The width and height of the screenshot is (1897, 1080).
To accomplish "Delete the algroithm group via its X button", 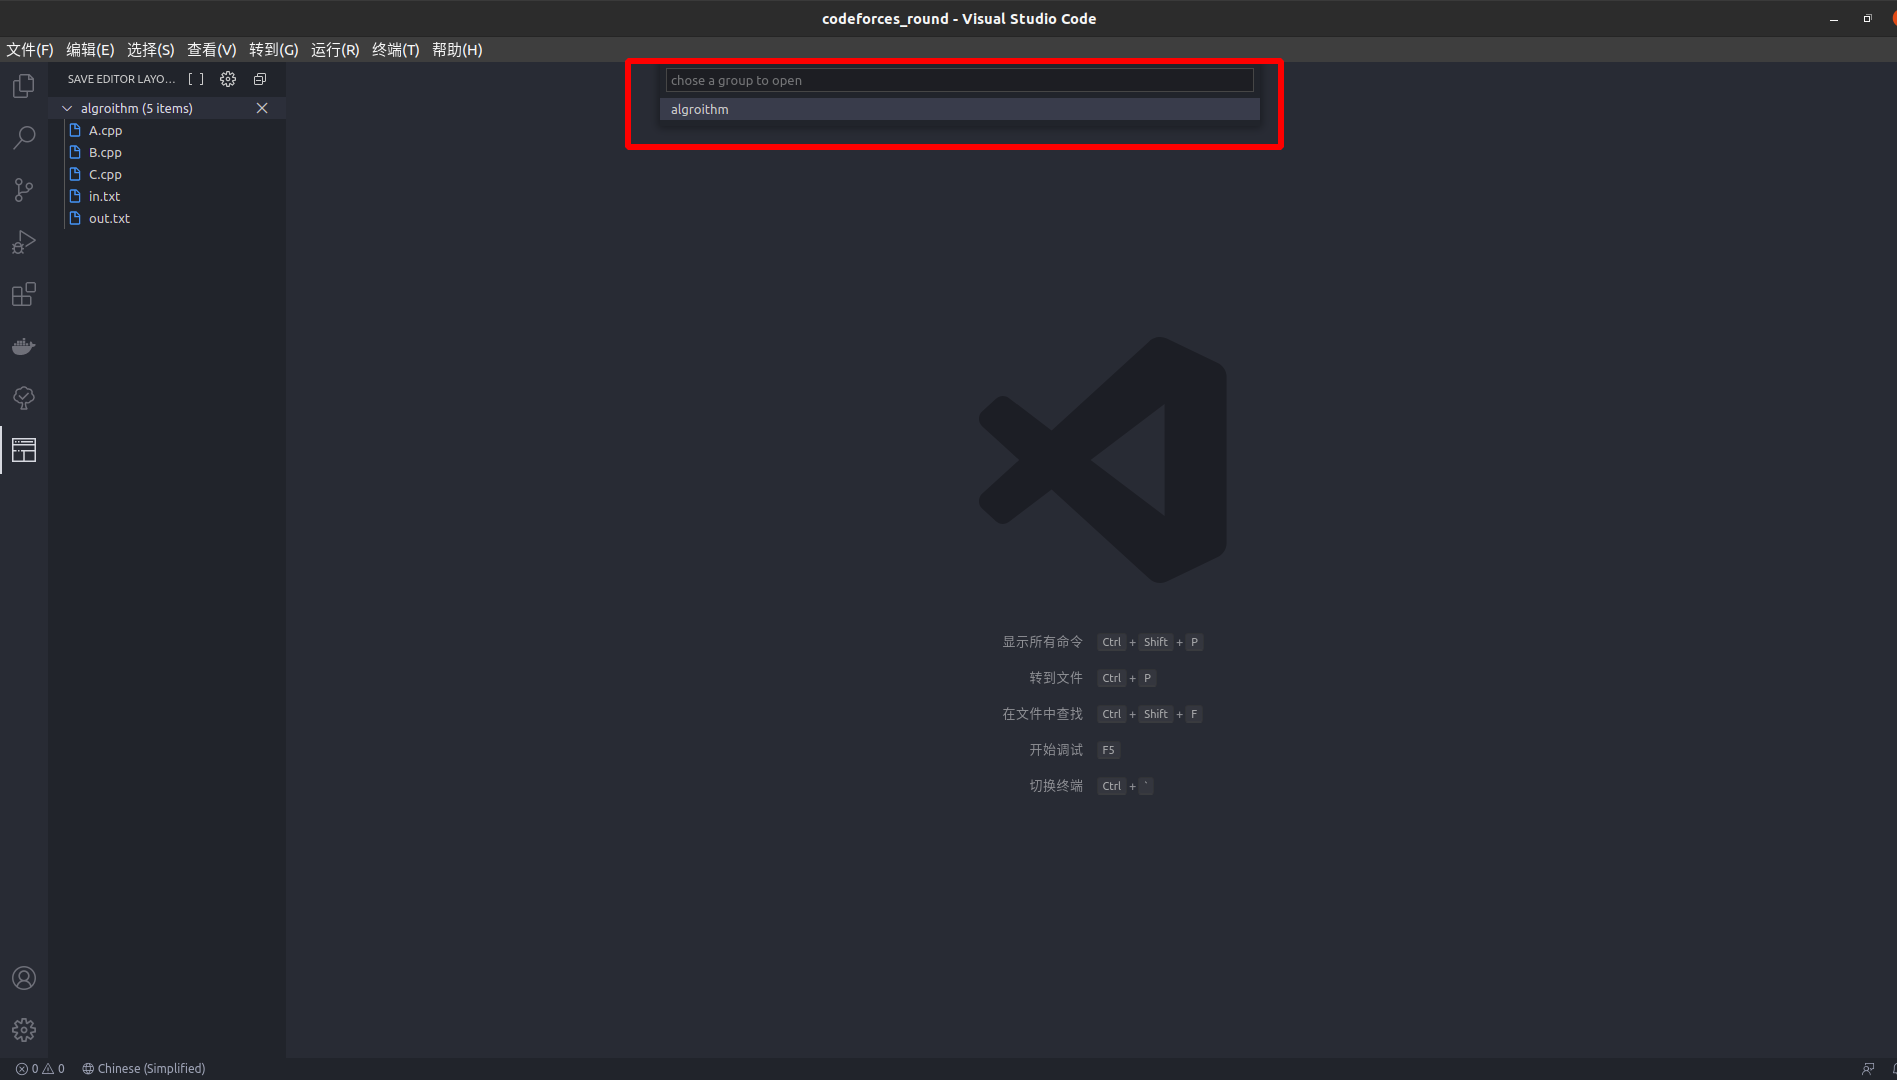I will [x=262, y=108].
